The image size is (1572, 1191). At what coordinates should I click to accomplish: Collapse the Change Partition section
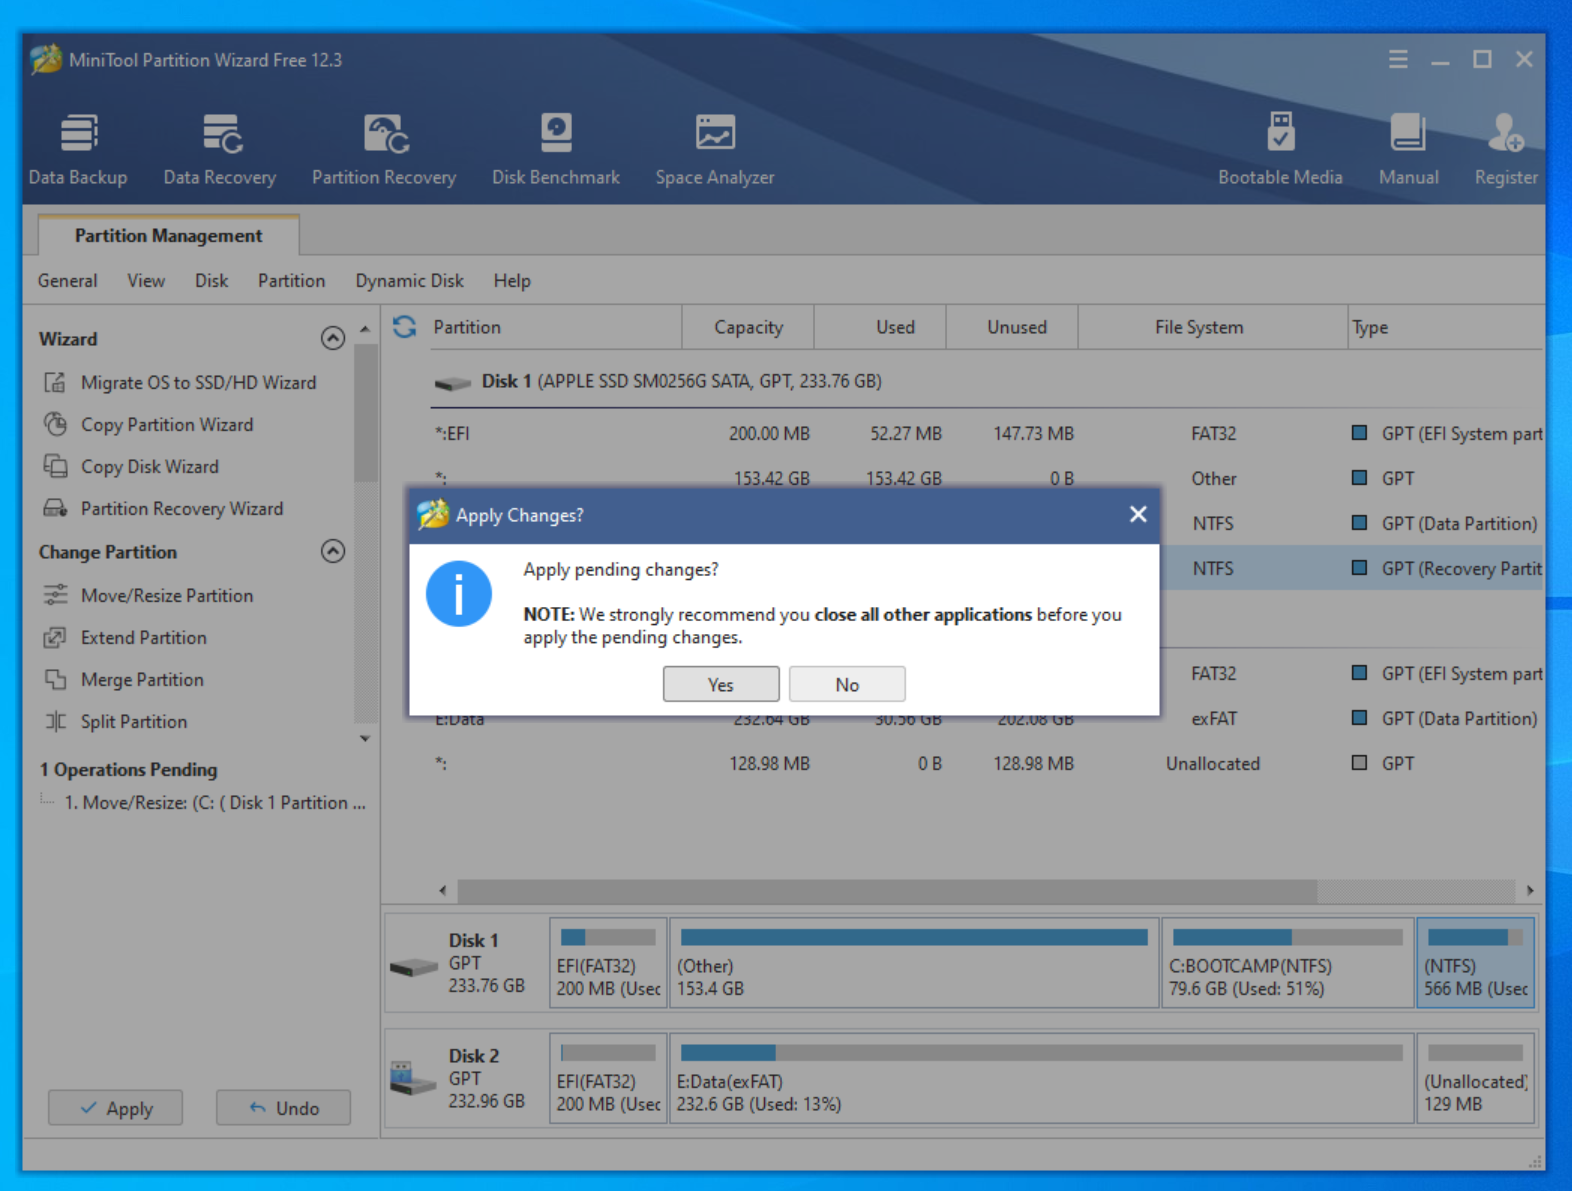tap(333, 551)
